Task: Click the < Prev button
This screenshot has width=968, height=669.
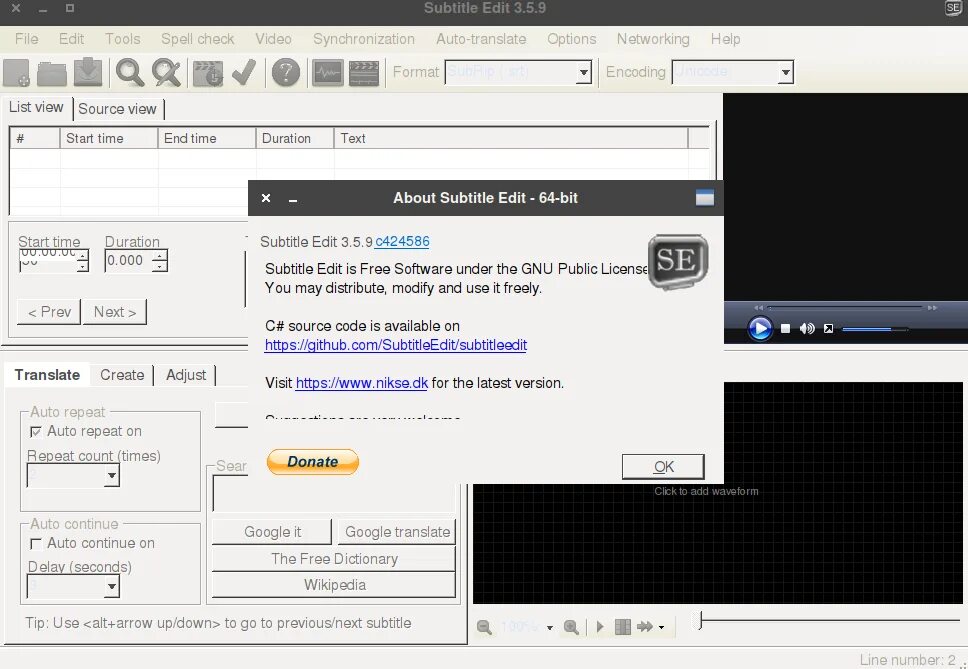Action: click(49, 312)
